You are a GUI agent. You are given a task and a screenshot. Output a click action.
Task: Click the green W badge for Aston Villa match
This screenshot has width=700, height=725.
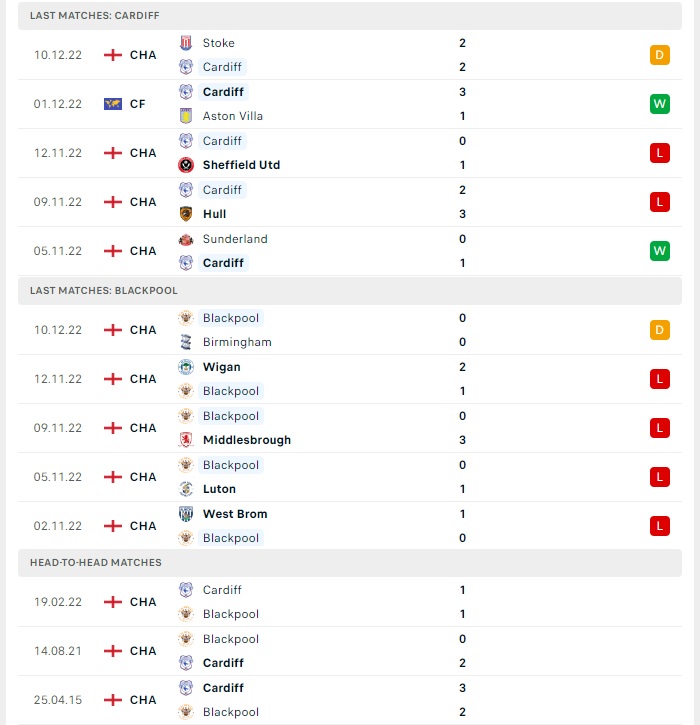point(660,104)
